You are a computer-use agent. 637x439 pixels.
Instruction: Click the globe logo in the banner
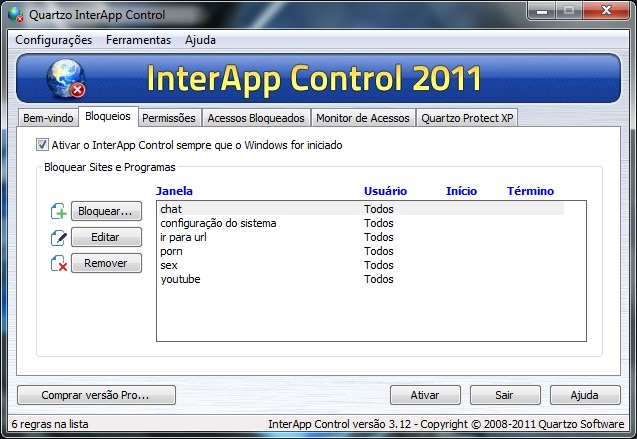(x=66, y=78)
